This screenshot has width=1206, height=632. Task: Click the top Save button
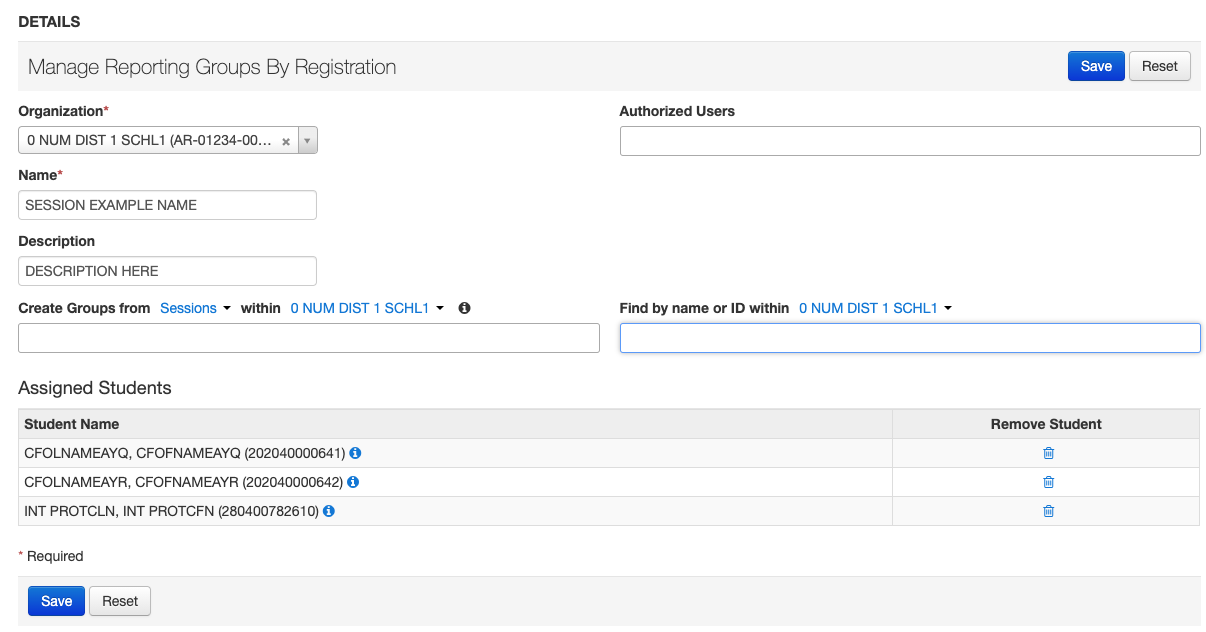(x=1096, y=66)
